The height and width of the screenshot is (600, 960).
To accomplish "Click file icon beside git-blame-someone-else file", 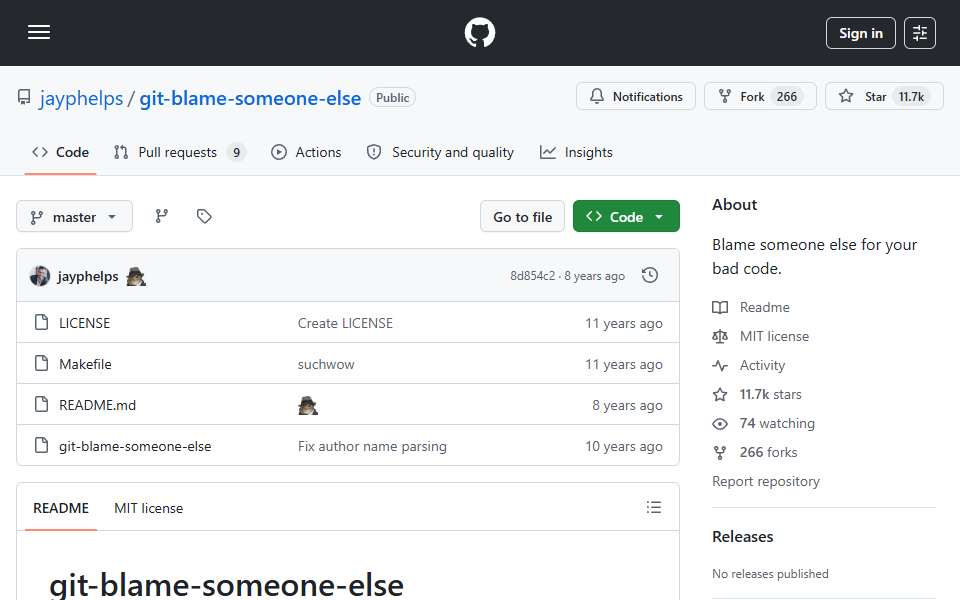I will [42, 445].
